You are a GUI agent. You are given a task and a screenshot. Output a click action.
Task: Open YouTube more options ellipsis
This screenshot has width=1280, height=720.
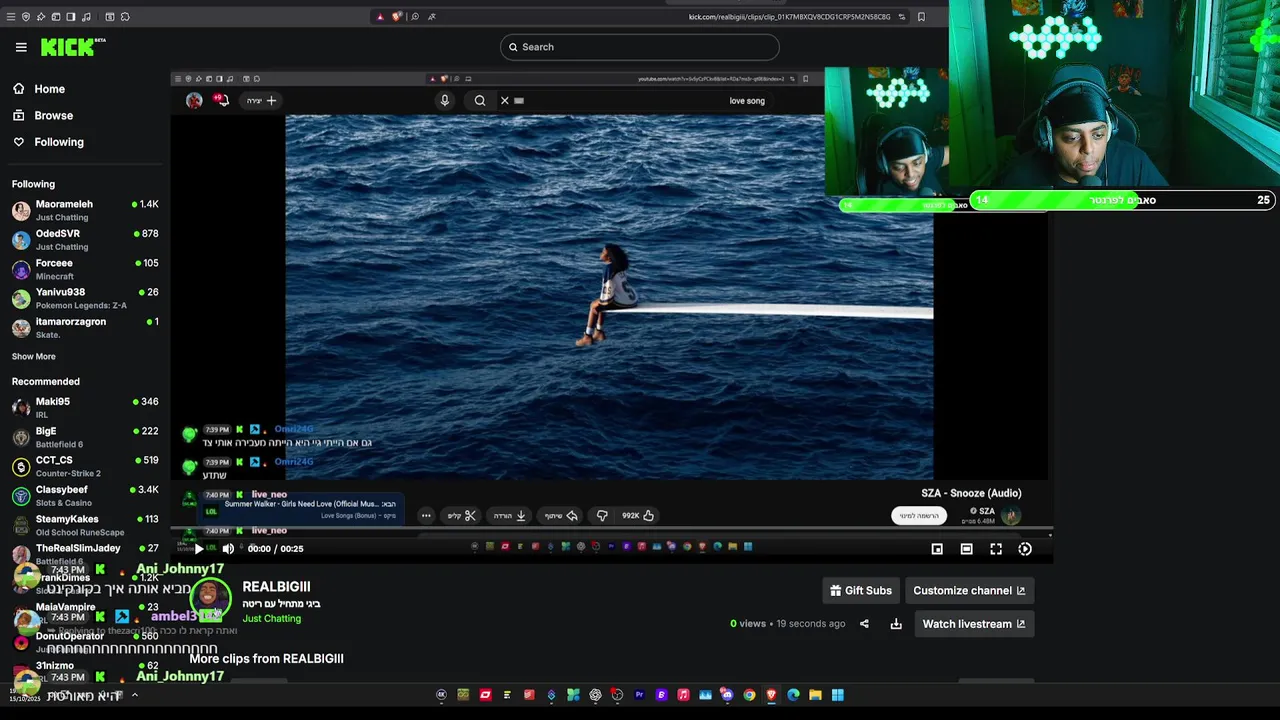coord(426,516)
